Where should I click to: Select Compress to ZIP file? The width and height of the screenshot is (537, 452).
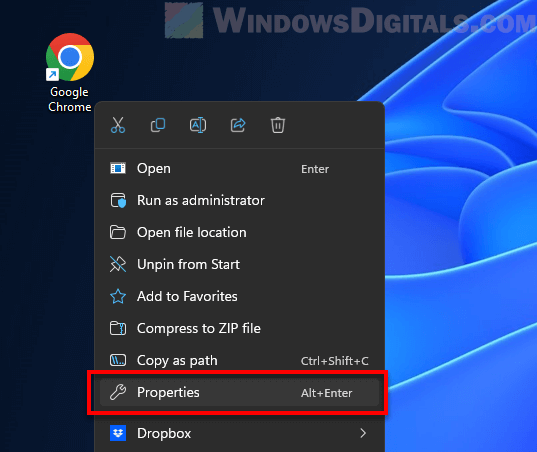click(x=239, y=328)
